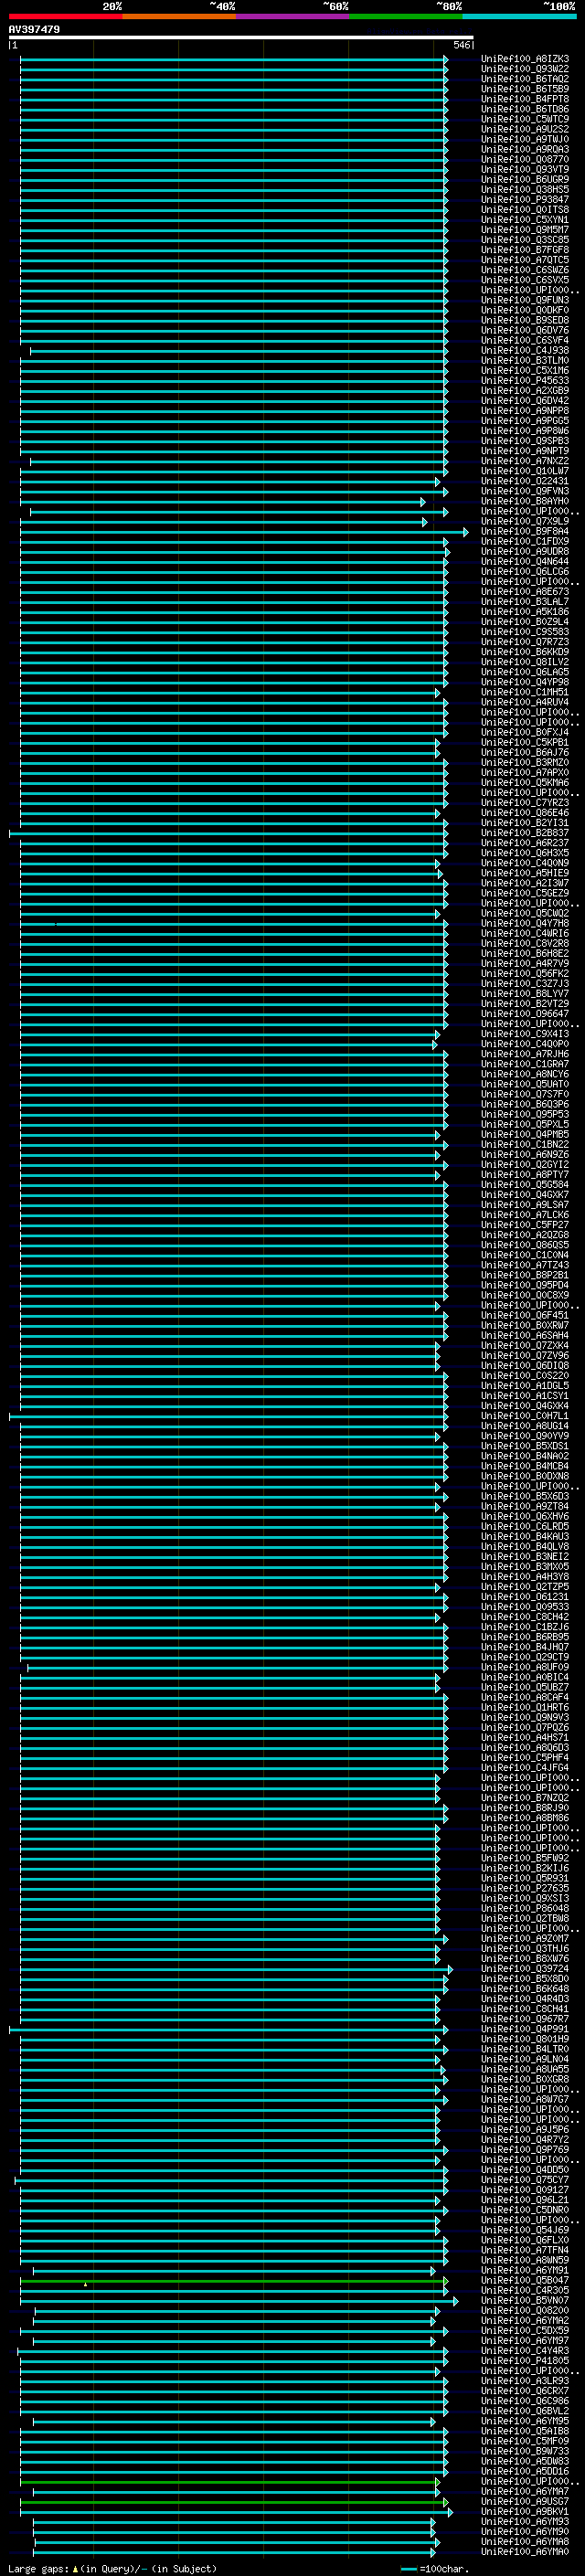
Task: Click the UniRef100_B6UGR9 label
Action: point(524,179)
